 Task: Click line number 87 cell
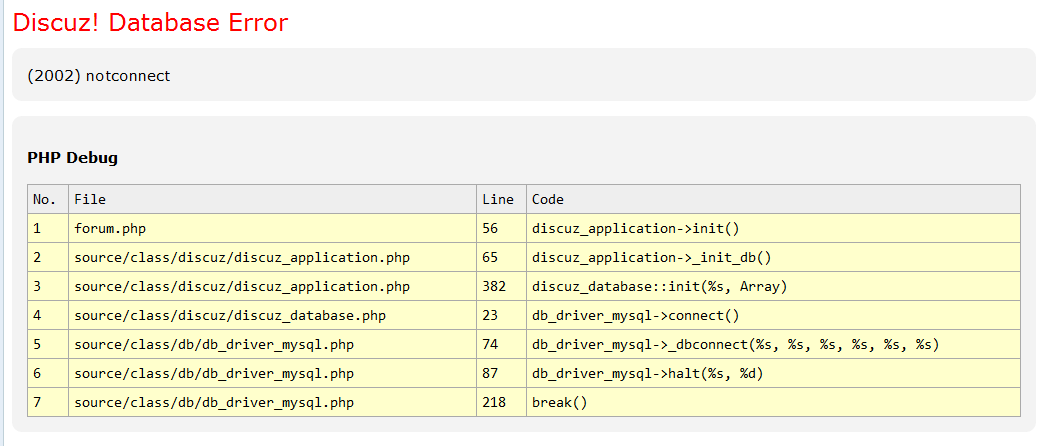(501, 373)
